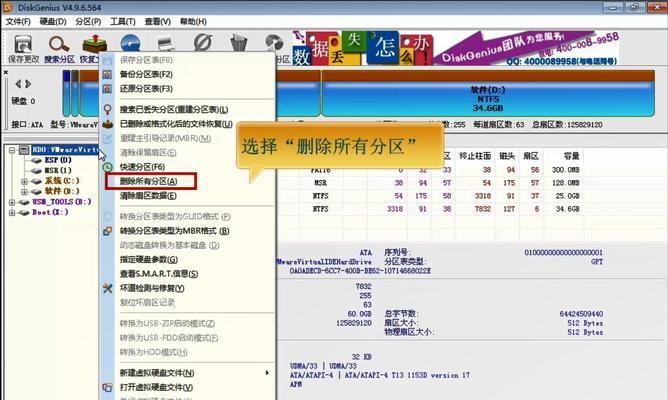Choose 打开虚拟硬盘文件(V) menu entry
Viewport: 668px width, 400px height.
pyautogui.click(x=156, y=387)
